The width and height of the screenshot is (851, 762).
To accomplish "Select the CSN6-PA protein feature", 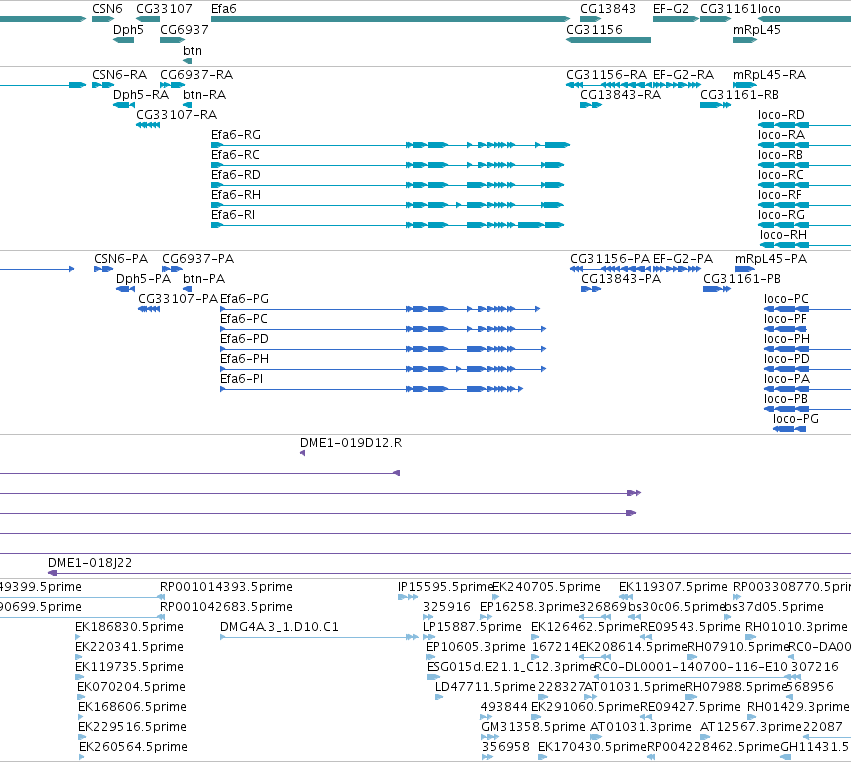I will (x=104, y=269).
